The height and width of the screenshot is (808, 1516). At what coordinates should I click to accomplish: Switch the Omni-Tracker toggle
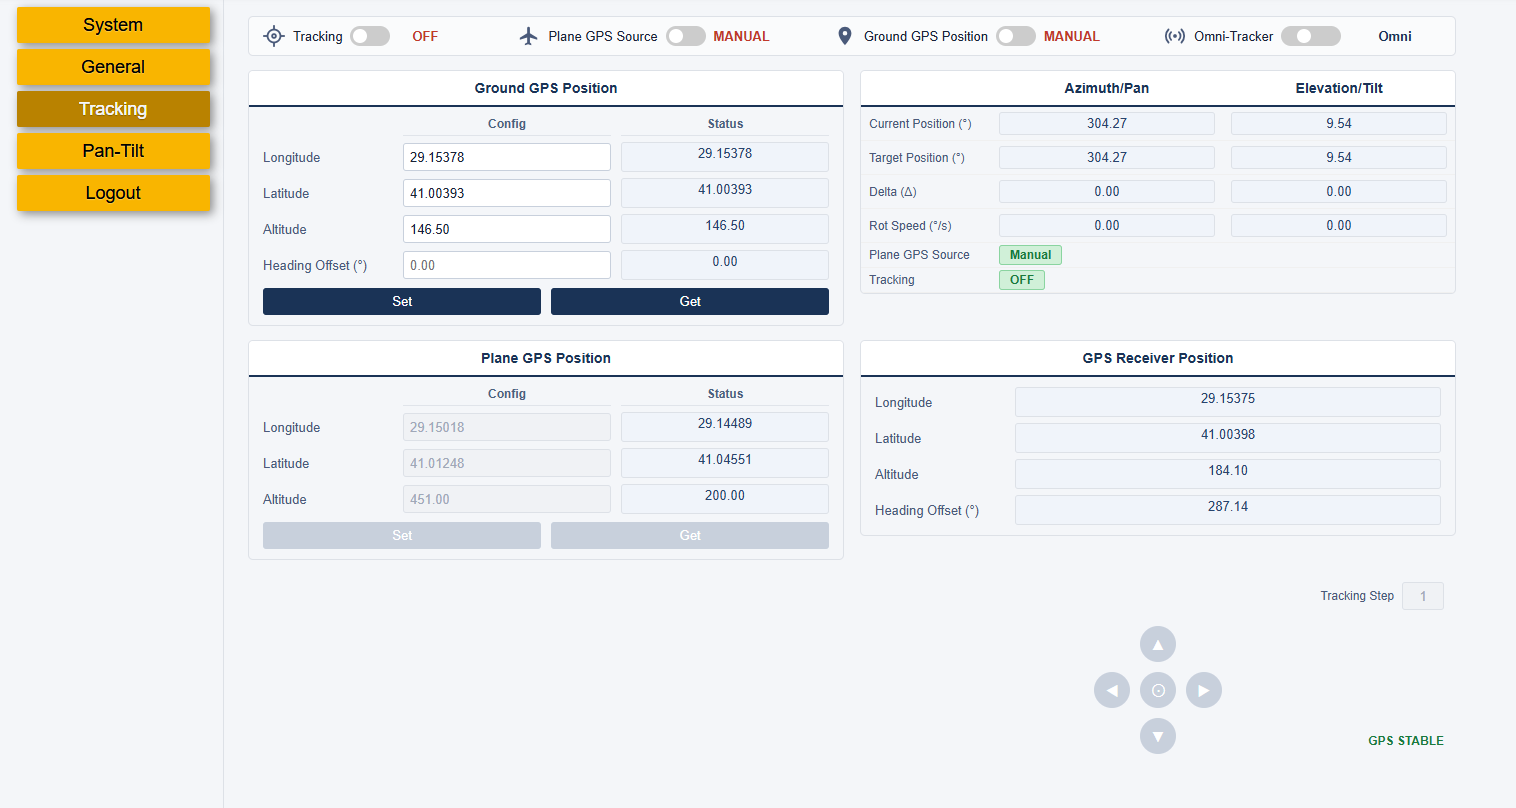point(1311,36)
